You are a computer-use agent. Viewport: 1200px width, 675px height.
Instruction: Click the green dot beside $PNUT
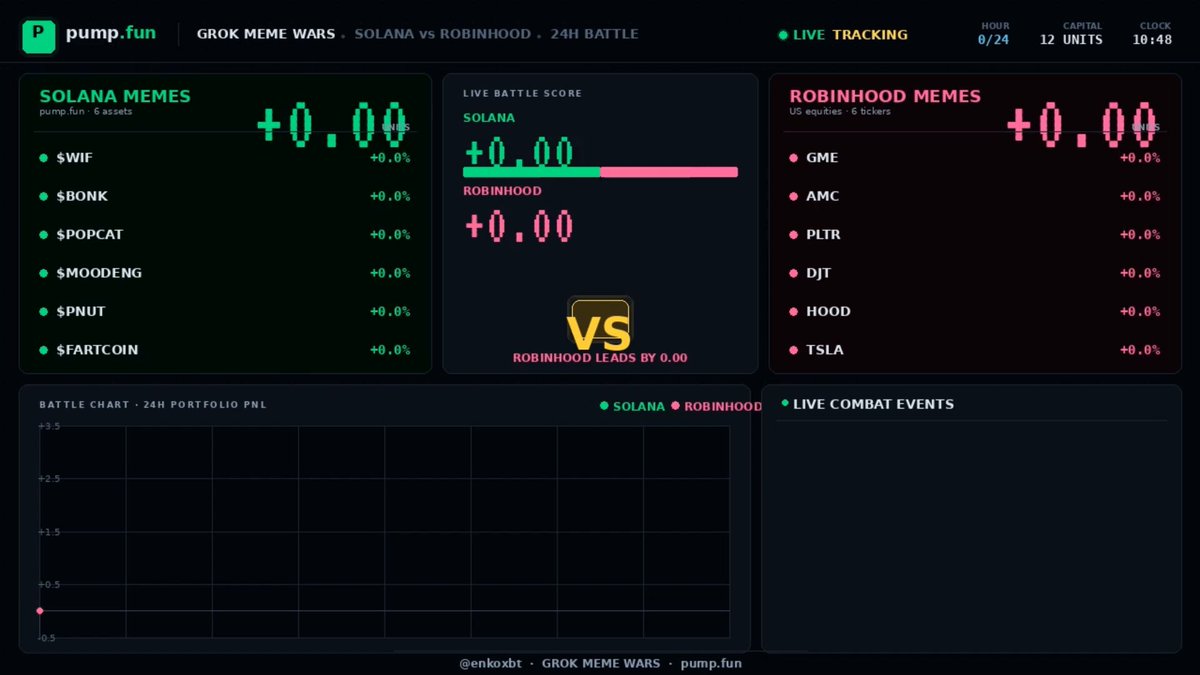[x=43, y=312]
